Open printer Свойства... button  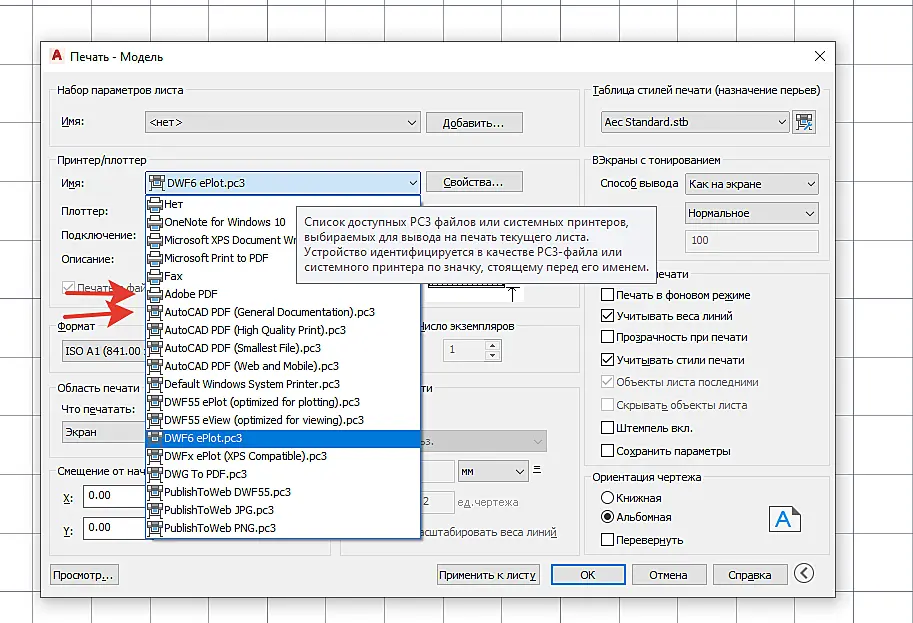tap(474, 182)
